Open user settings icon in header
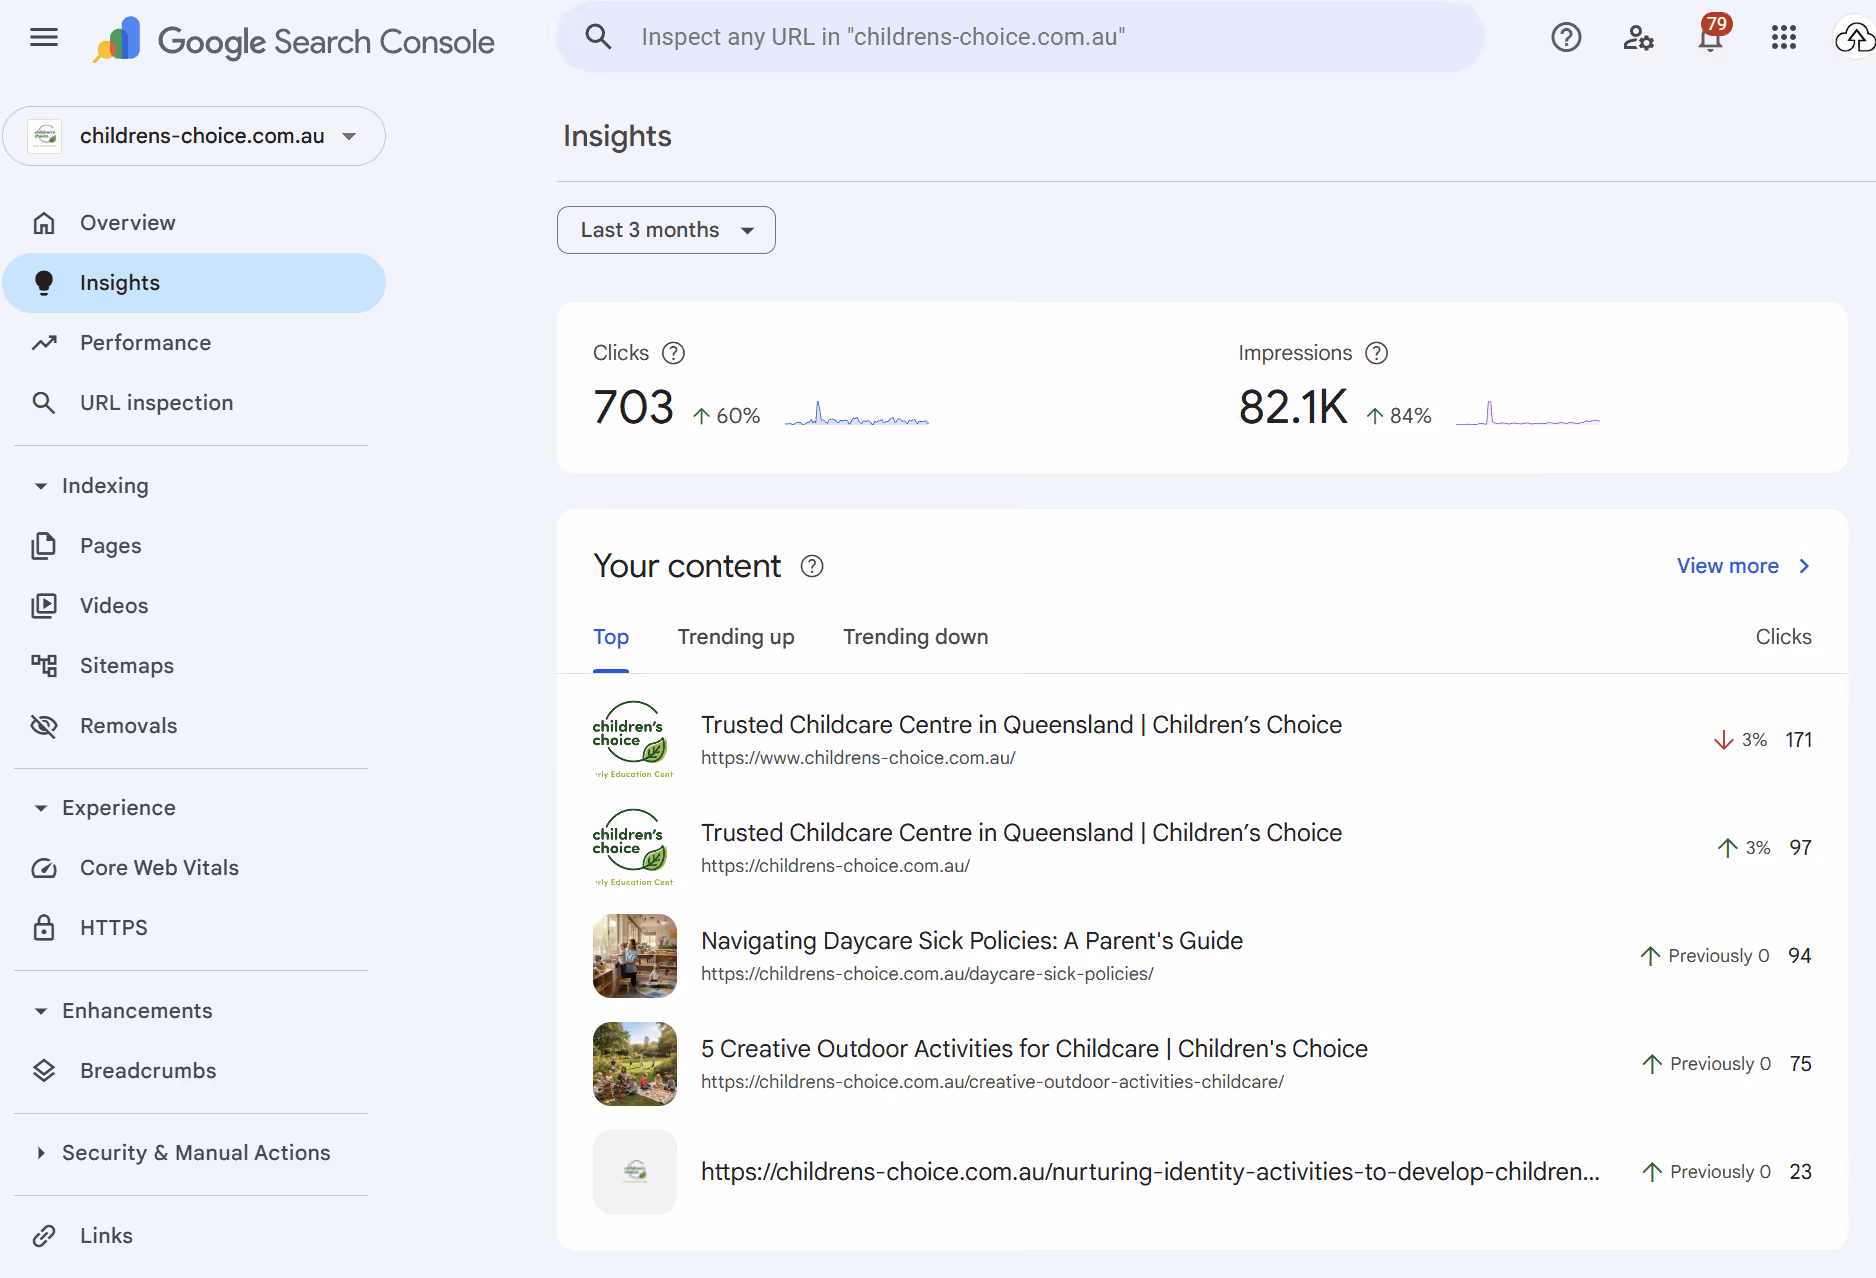This screenshot has height=1278, width=1876. pyautogui.click(x=1638, y=38)
